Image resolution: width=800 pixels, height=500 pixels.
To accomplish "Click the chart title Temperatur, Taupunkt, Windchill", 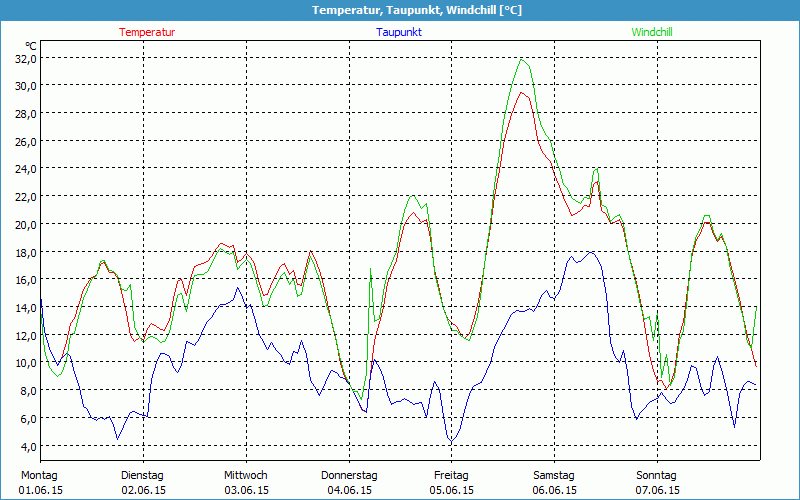I will click(417, 10).
